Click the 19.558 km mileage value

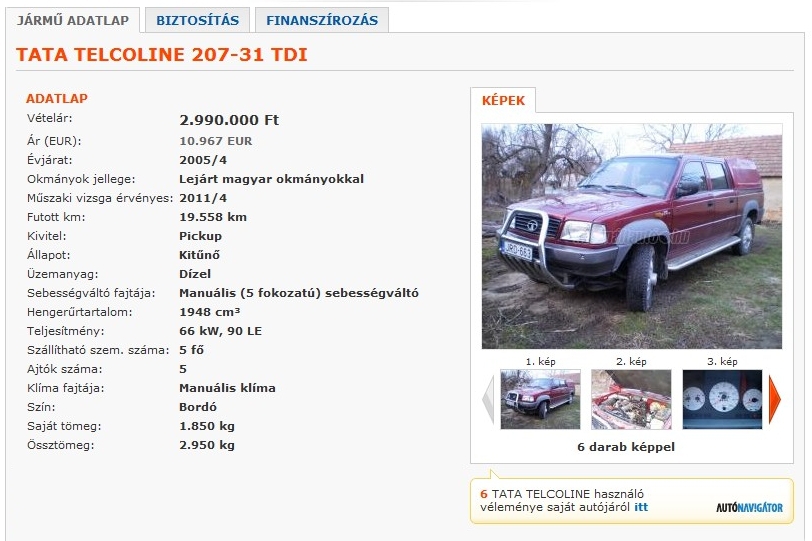point(213,217)
